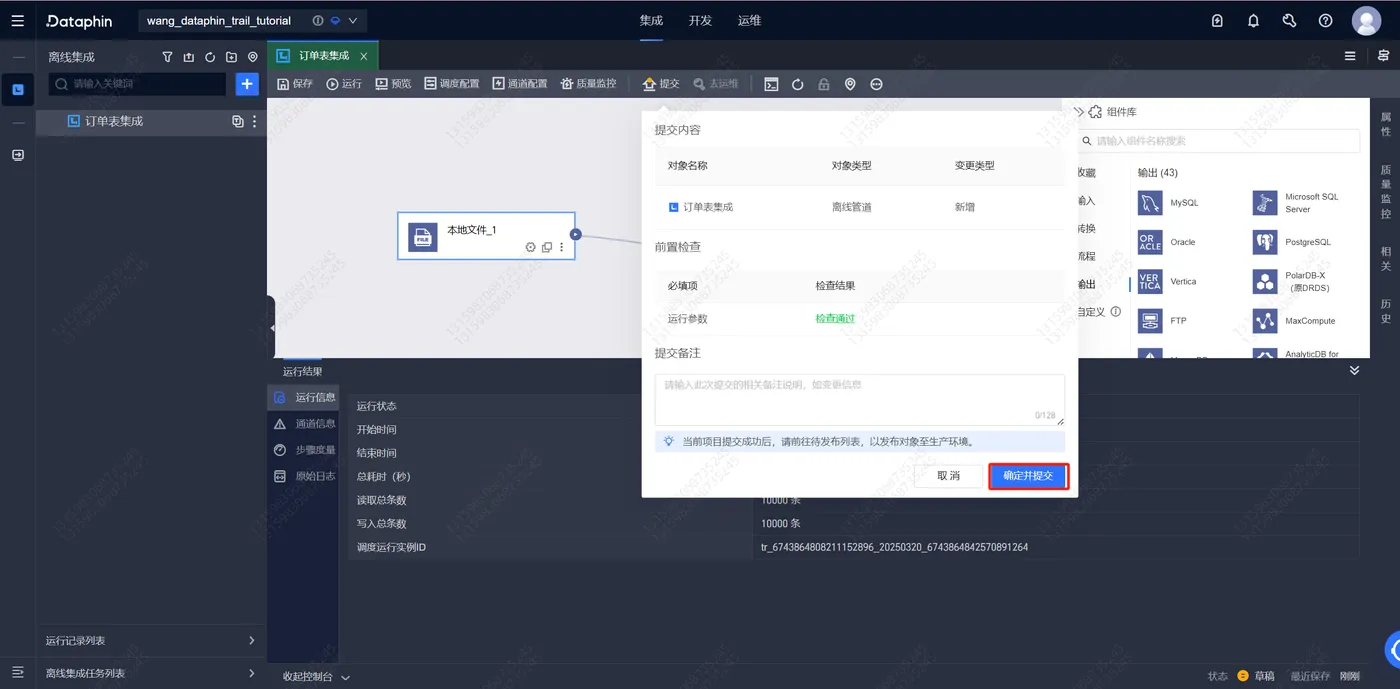Click the toolbar lock icon
The image size is (1400, 689).
pyautogui.click(x=824, y=84)
